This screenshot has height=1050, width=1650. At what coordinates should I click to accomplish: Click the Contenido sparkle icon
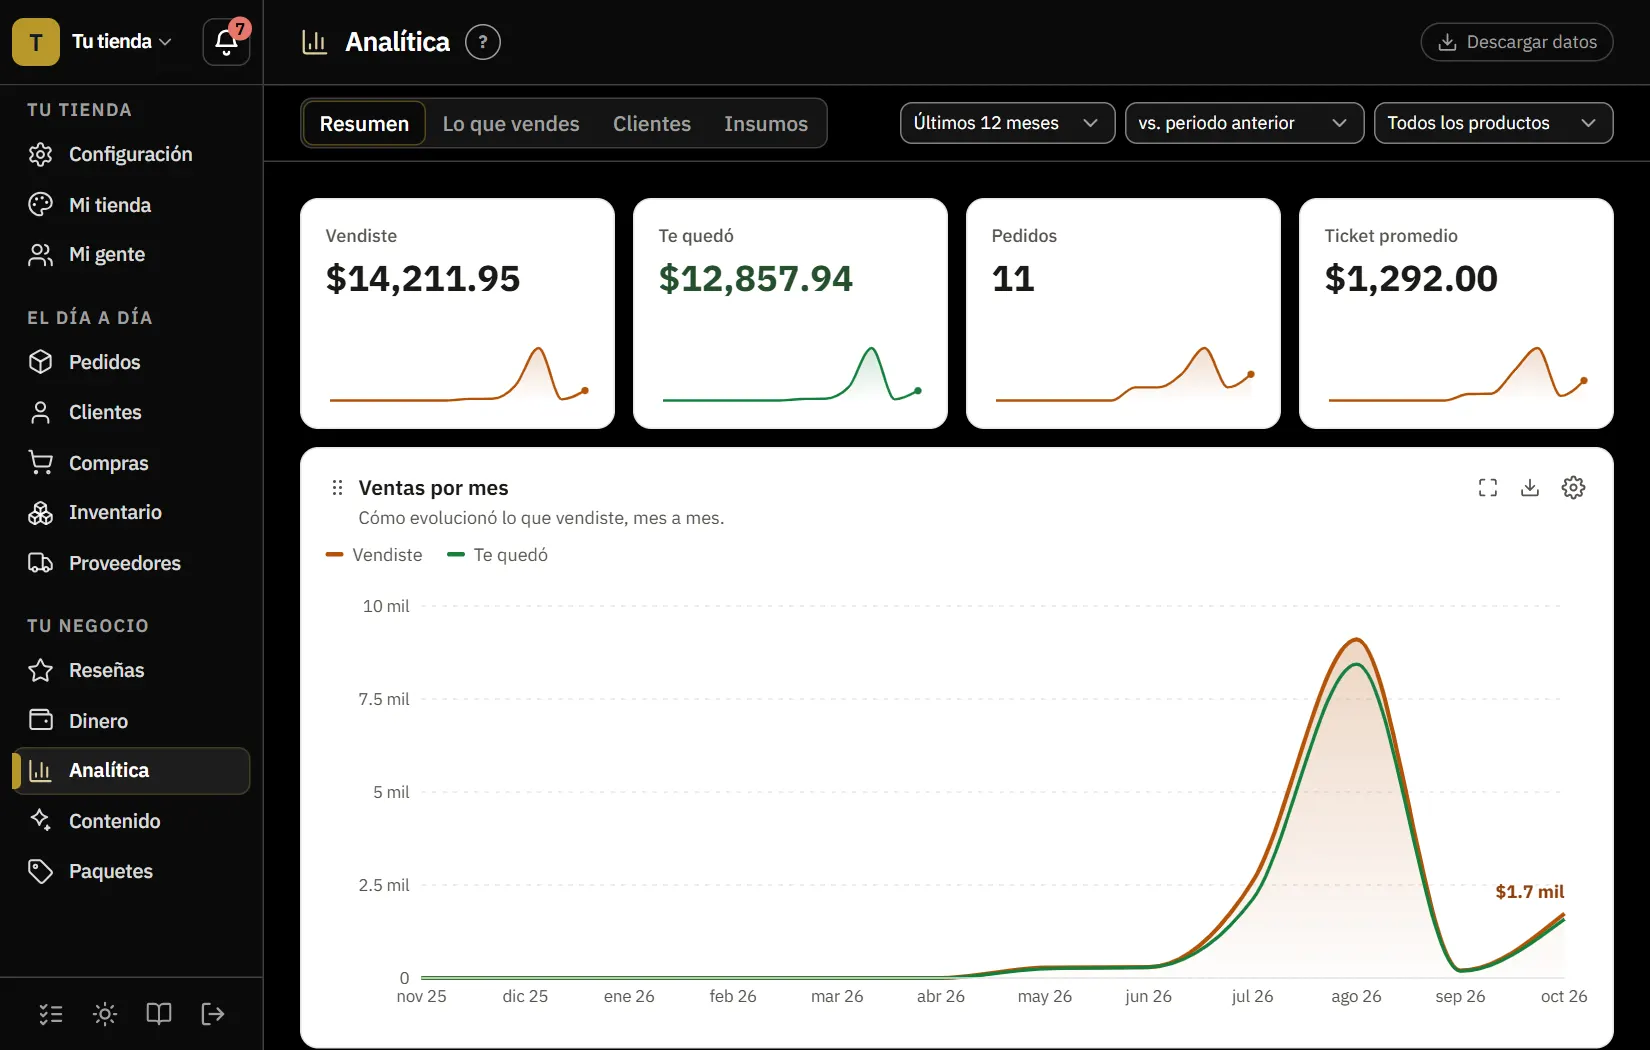click(40, 821)
